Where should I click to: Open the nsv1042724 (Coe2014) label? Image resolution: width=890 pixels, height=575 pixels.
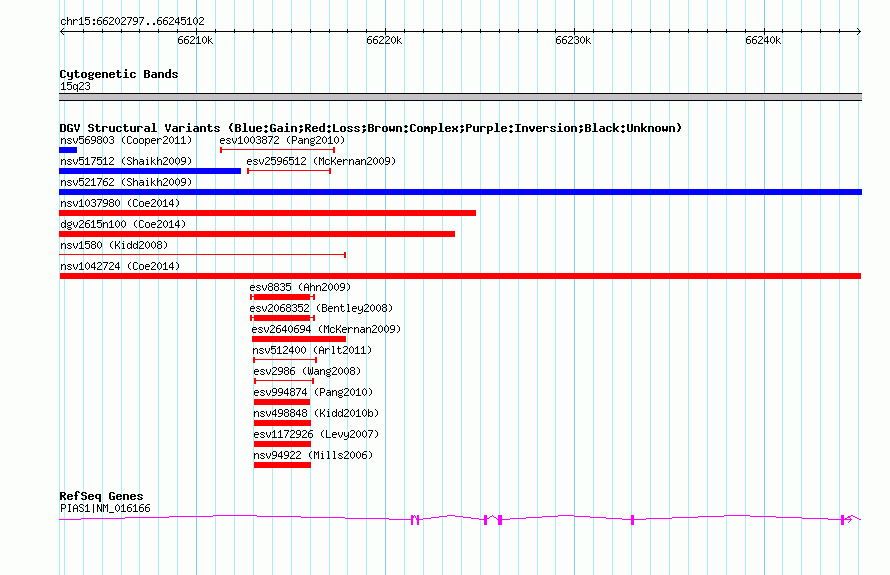120,266
